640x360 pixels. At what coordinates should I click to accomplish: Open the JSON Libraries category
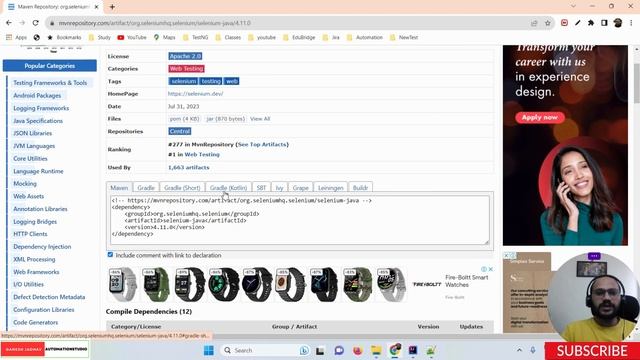pos(33,133)
